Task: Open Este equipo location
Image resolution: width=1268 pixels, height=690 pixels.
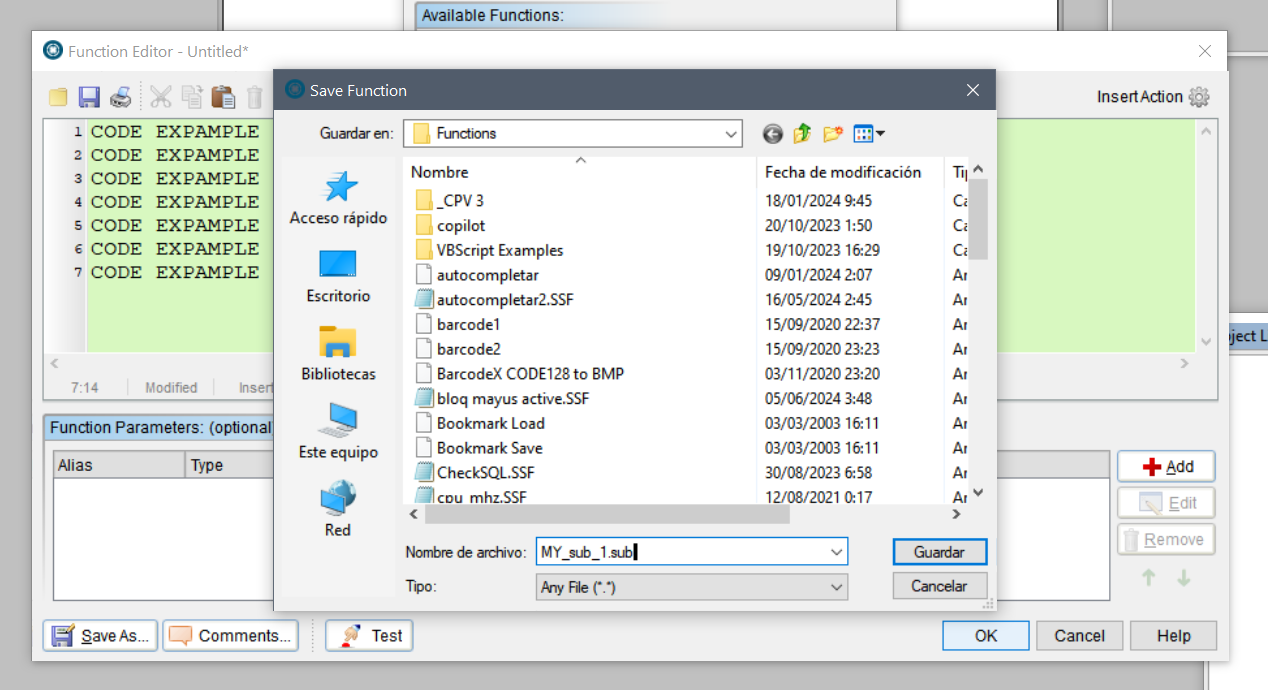Action: pos(338,432)
